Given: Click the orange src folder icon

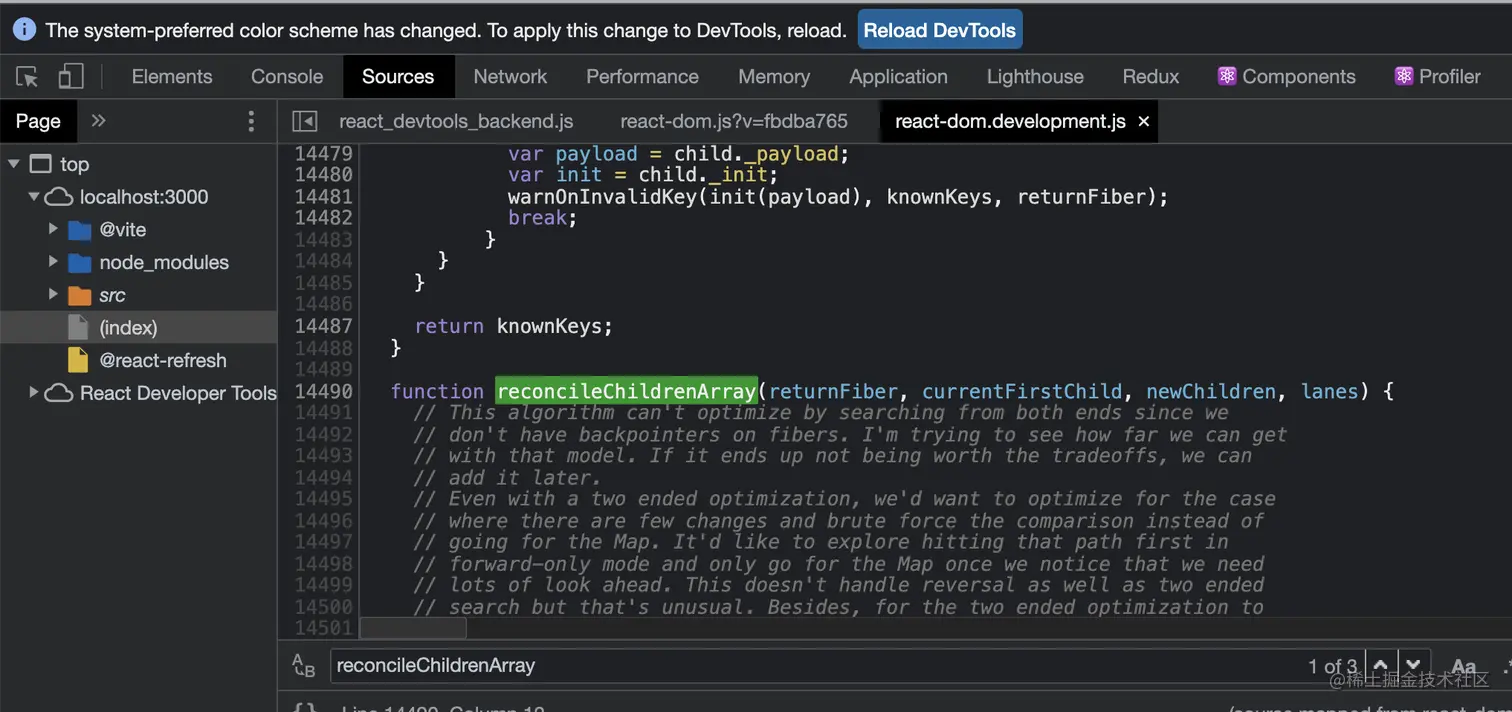Looking at the screenshot, I should click(x=80, y=296).
